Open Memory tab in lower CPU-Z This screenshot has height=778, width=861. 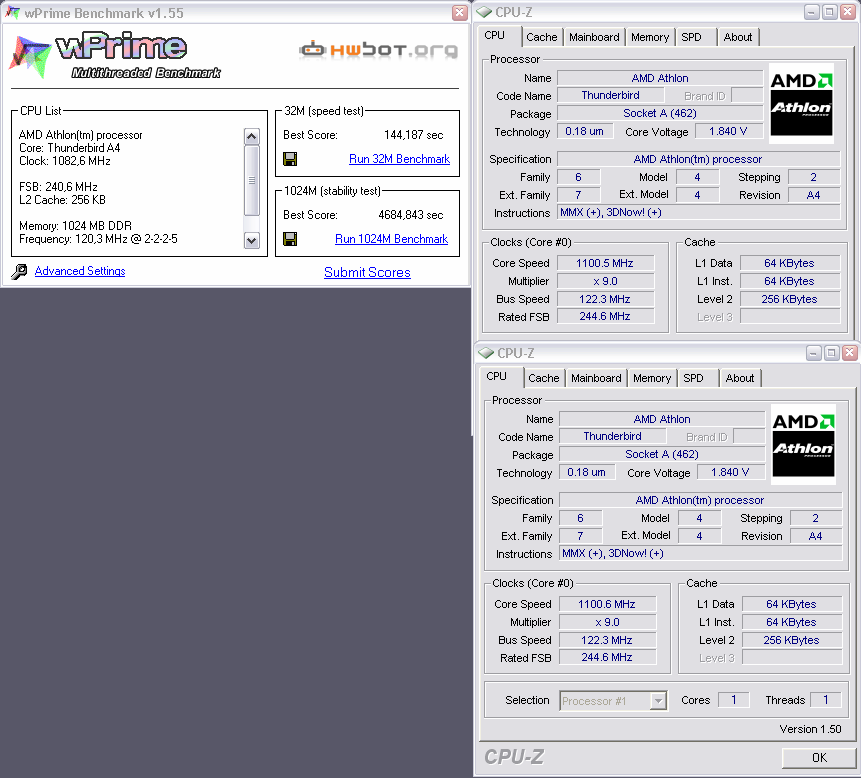[x=652, y=378]
